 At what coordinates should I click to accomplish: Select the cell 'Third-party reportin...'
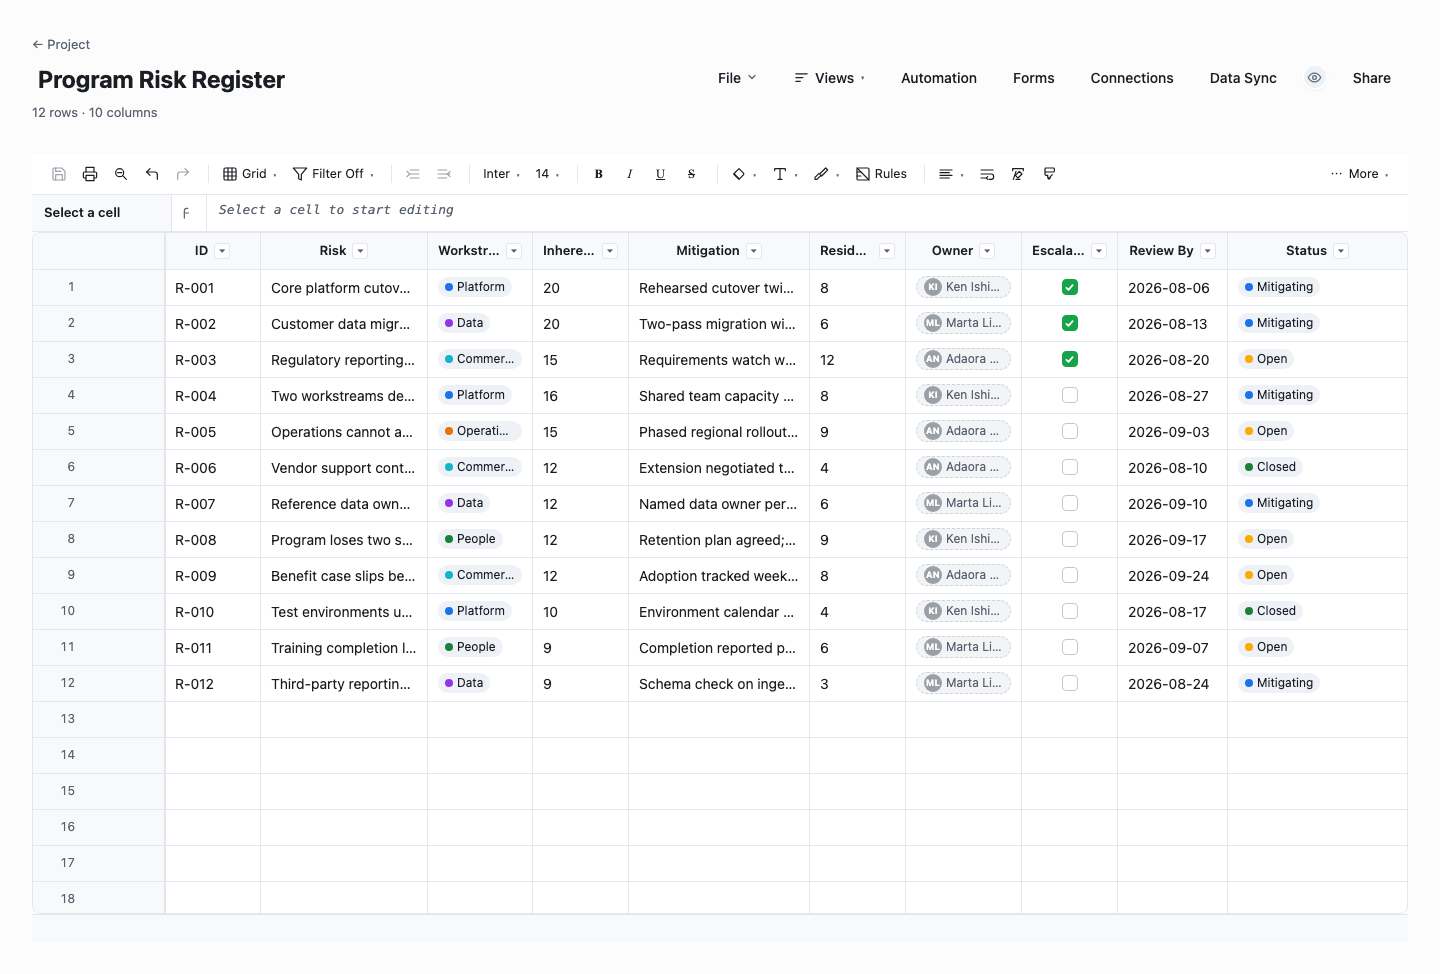click(x=344, y=684)
